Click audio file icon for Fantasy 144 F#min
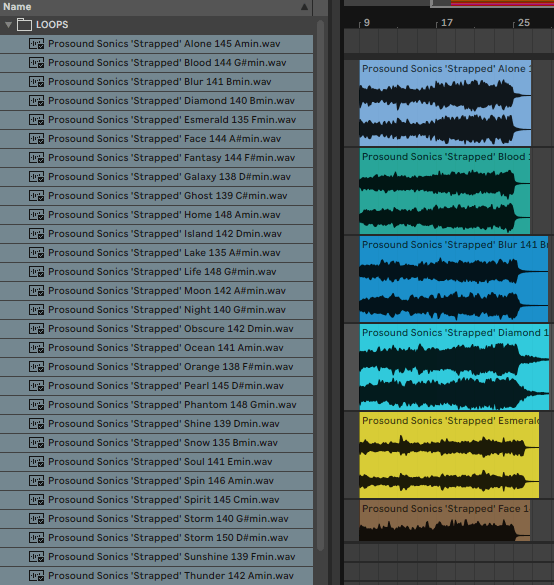554x585 pixels. [37, 158]
